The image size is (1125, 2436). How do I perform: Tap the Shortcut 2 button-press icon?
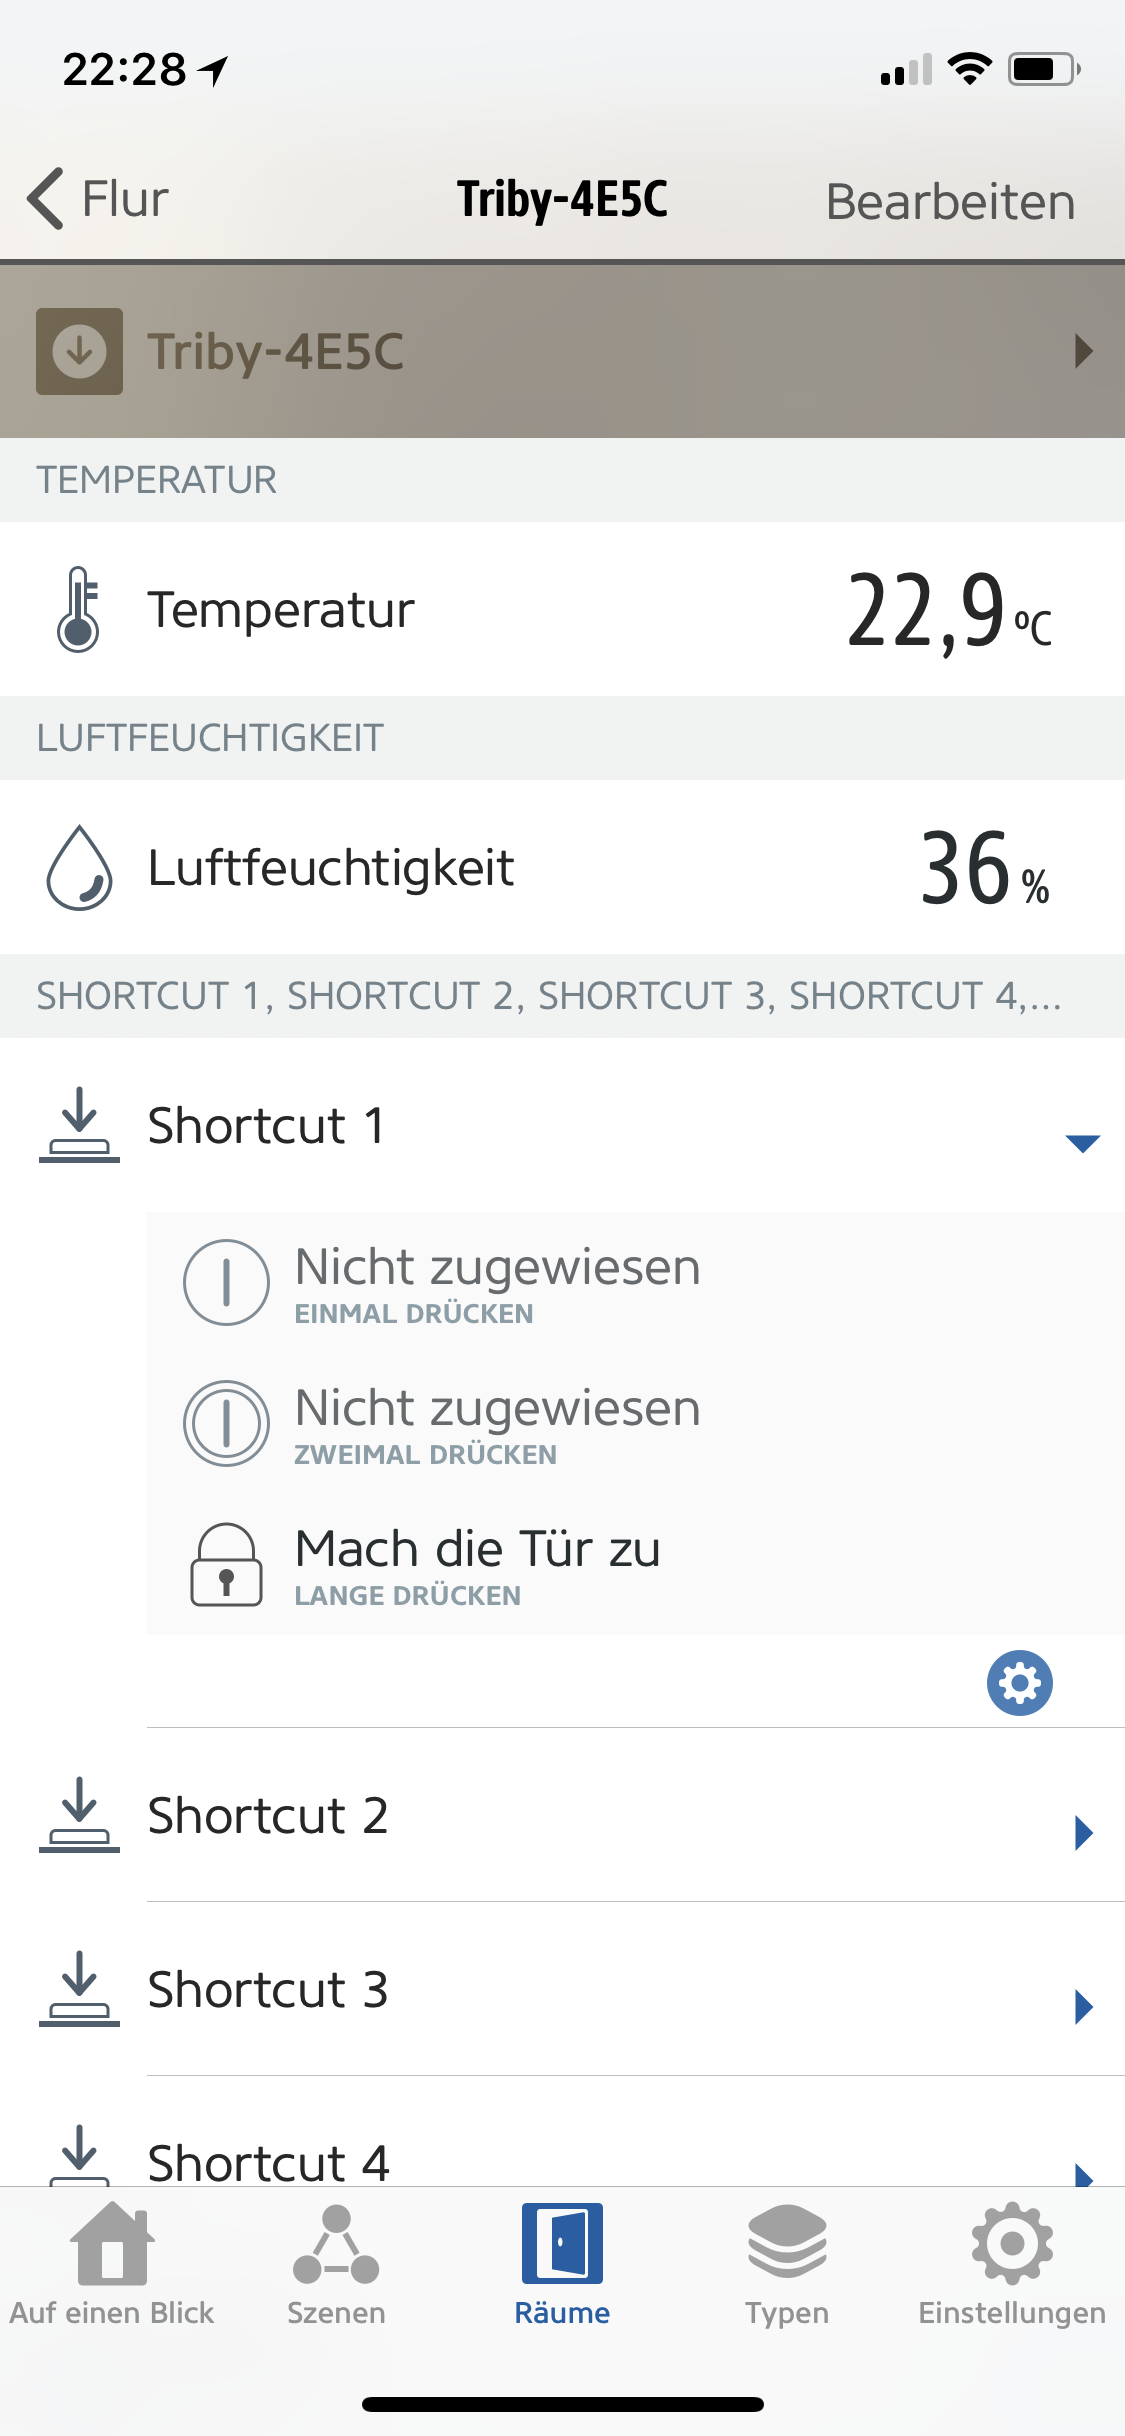pyautogui.click(x=79, y=1815)
